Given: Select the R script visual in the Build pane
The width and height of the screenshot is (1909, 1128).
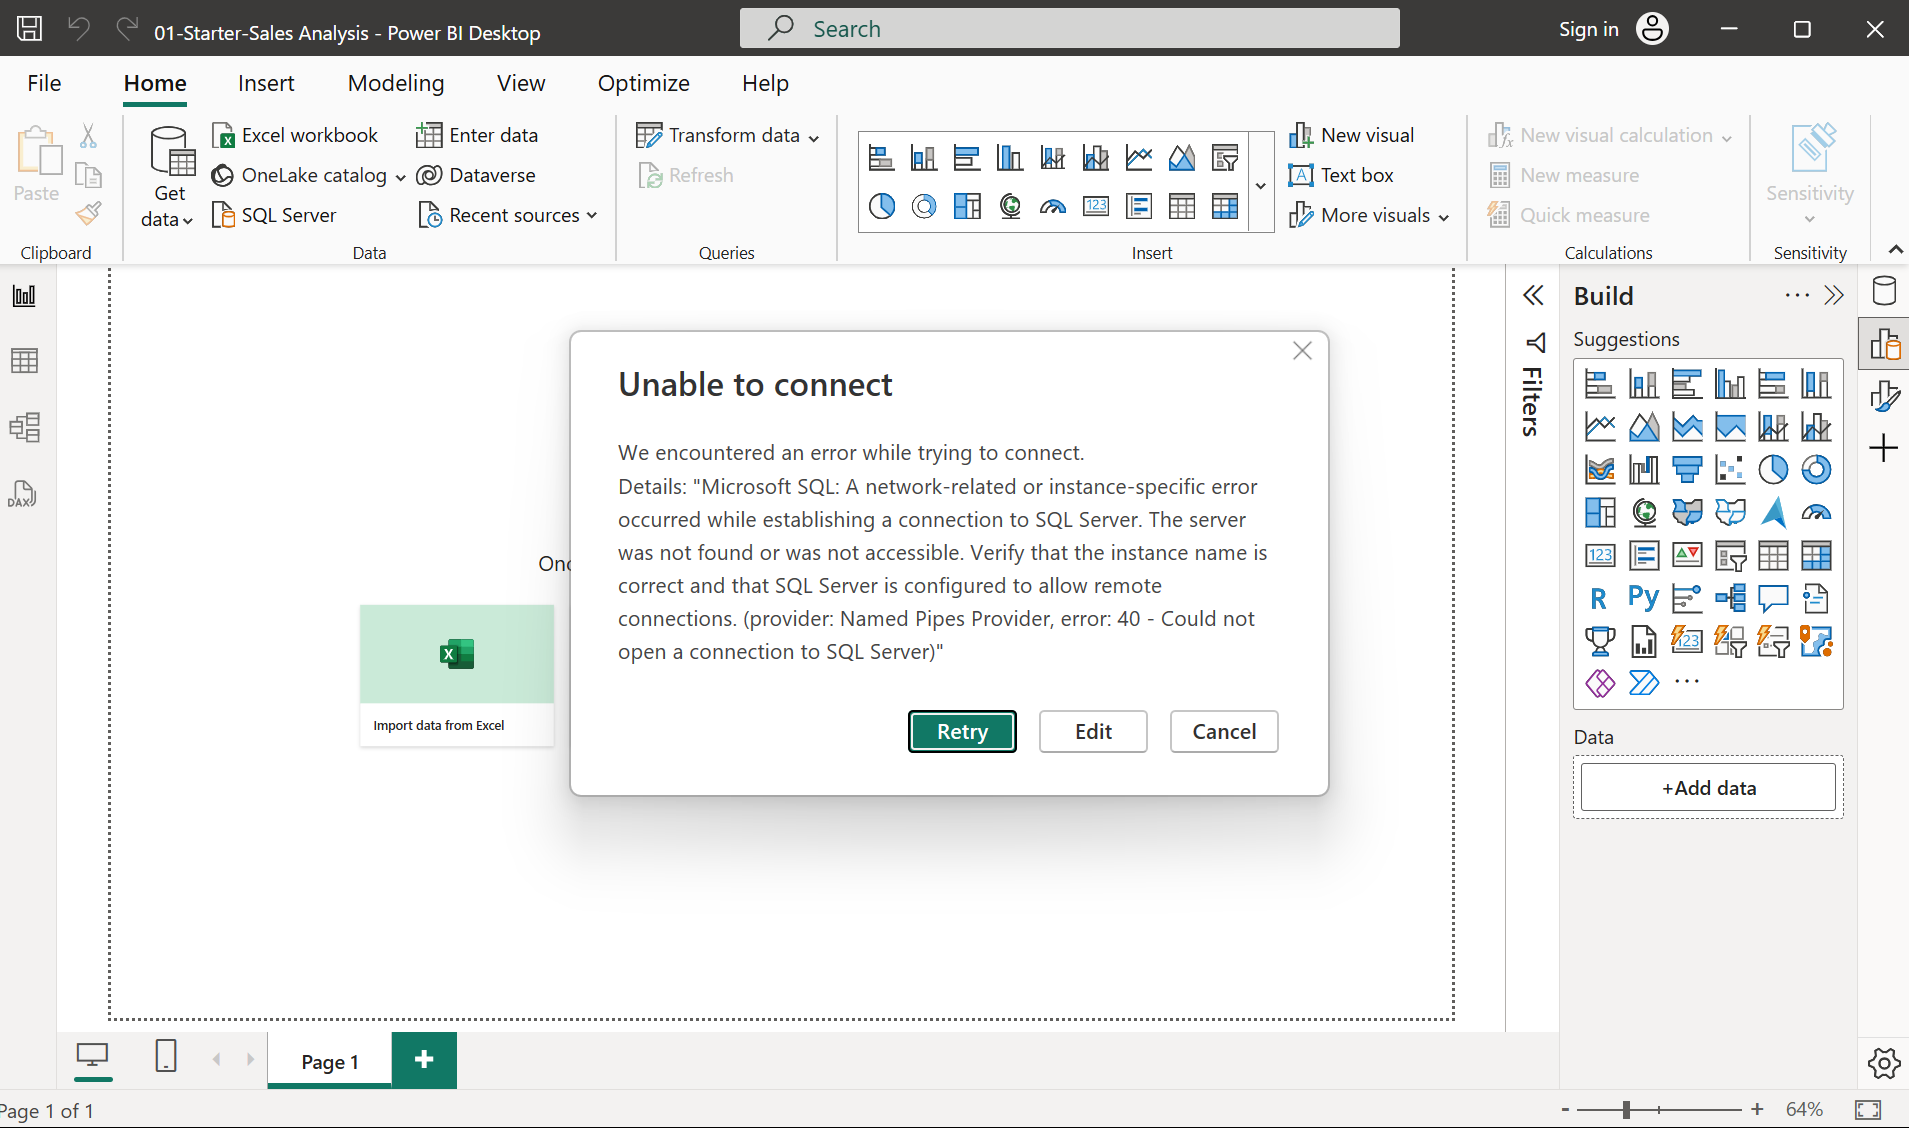Looking at the screenshot, I should [1599, 598].
